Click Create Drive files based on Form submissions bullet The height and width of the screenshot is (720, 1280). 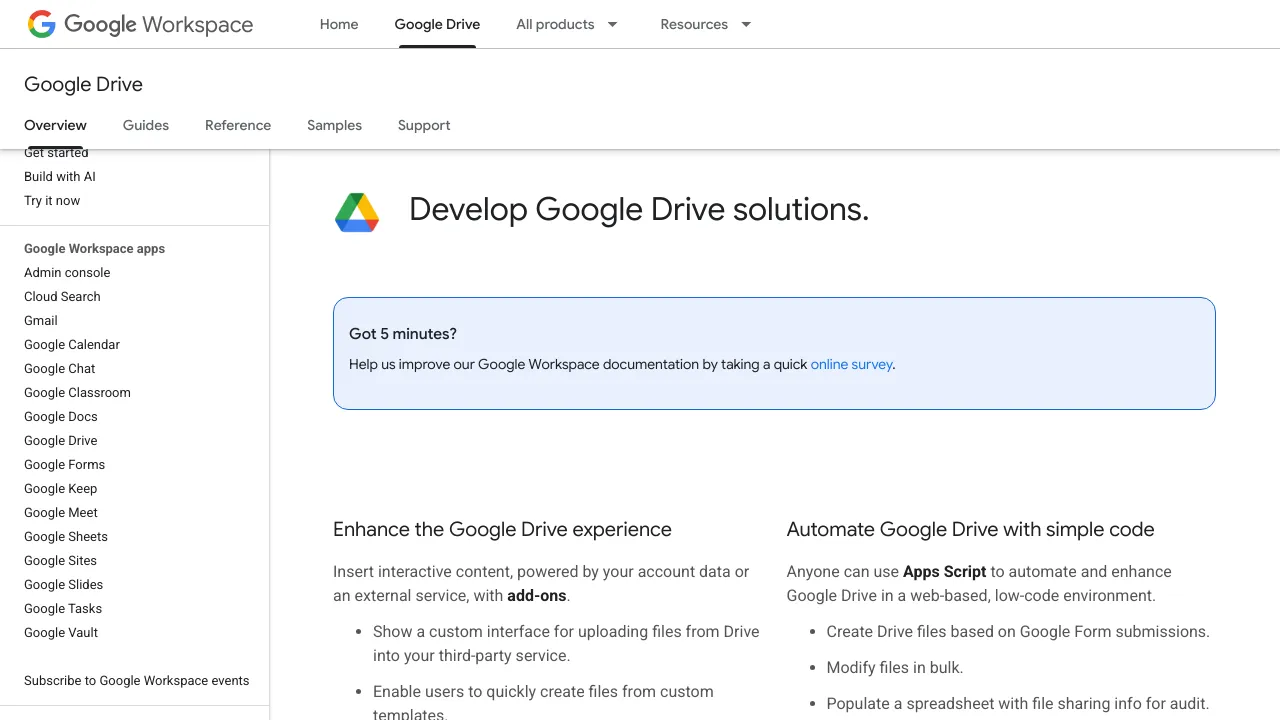click(1018, 632)
